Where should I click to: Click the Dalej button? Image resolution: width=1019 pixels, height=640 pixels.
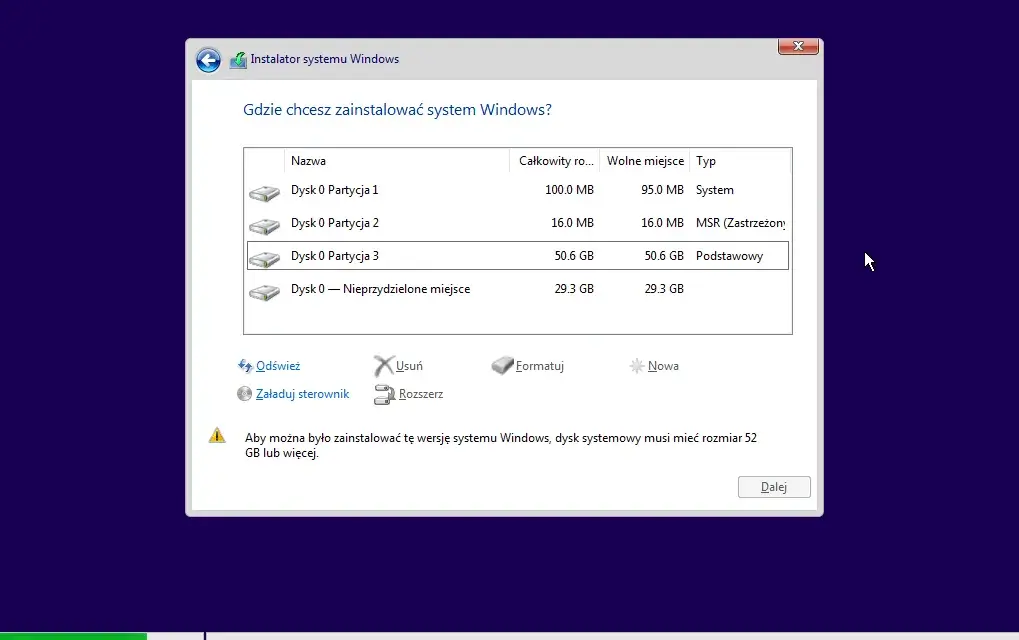click(x=774, y=487)
